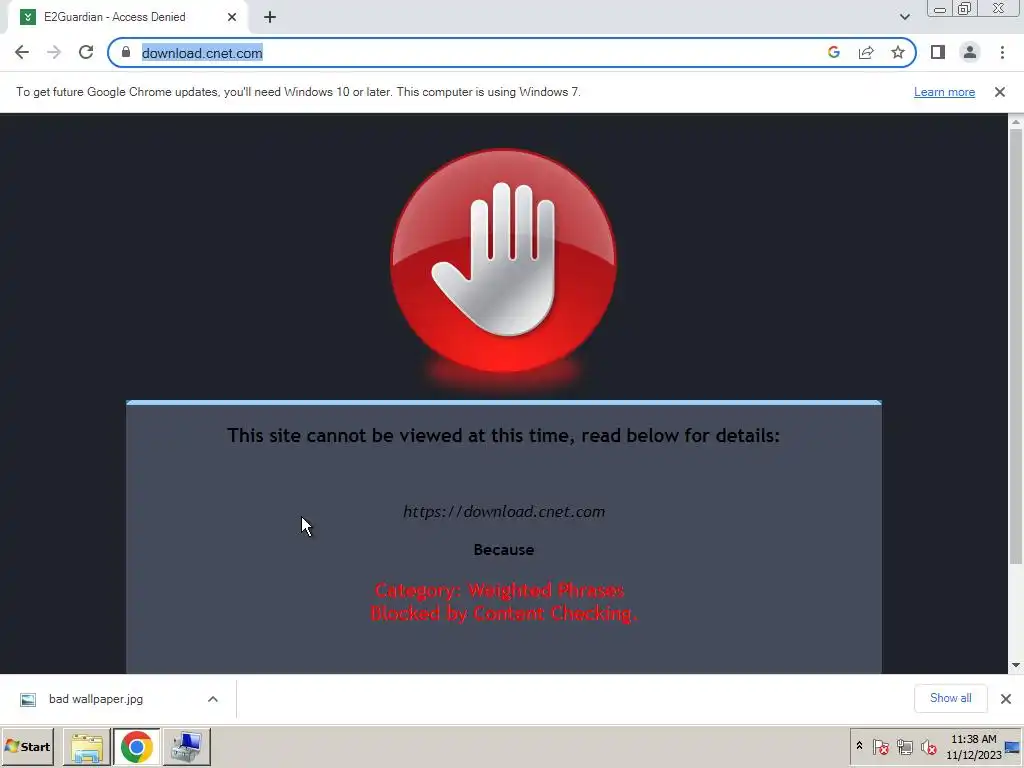Open Chrome three-dot menu
Viewport: 1024px width, 768px height.
pyautogui.click(x=1002, y=52)
